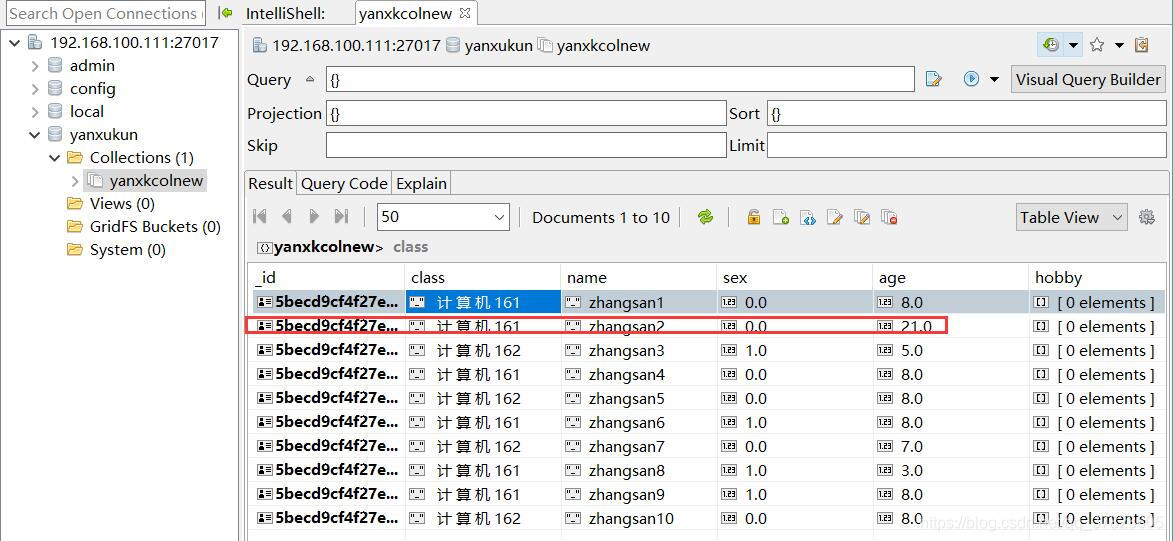
Task: Open Visual Query Builder
Action: pyautogui.click(x=1088, y=79)
